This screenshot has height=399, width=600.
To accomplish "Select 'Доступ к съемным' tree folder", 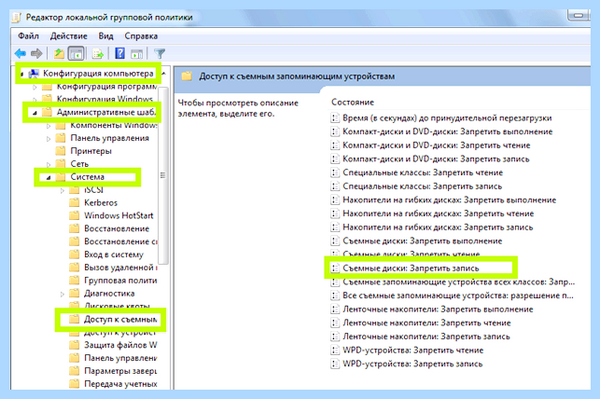I will [x=120, y=319].
